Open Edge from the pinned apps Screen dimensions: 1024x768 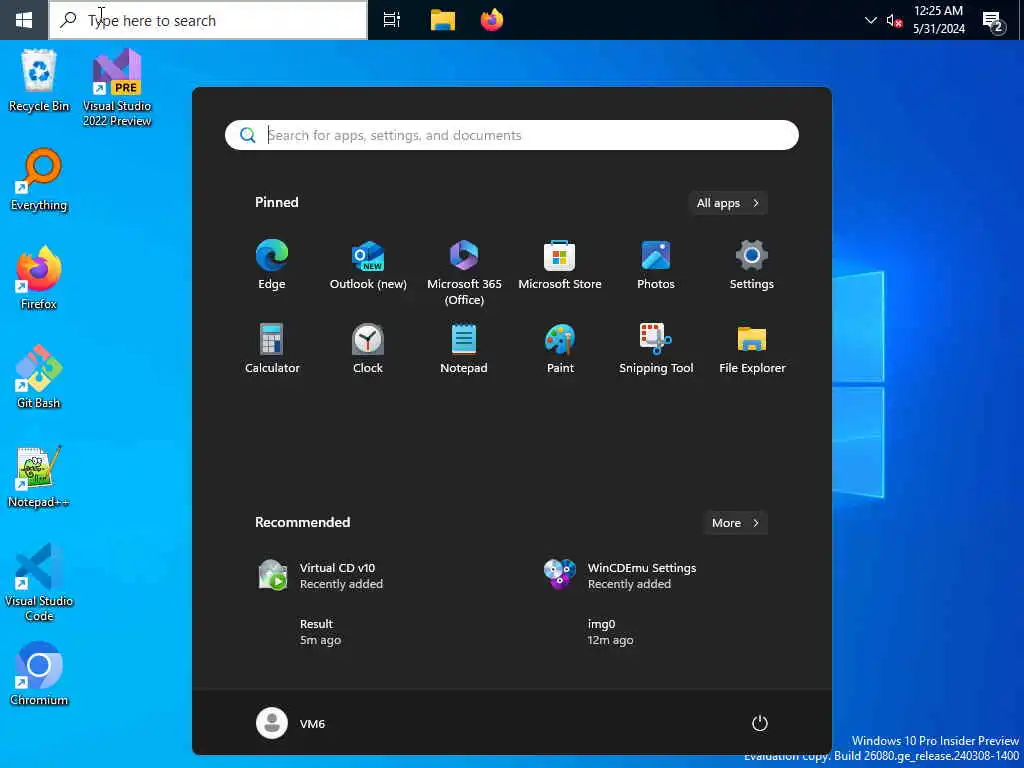point(272,264)
